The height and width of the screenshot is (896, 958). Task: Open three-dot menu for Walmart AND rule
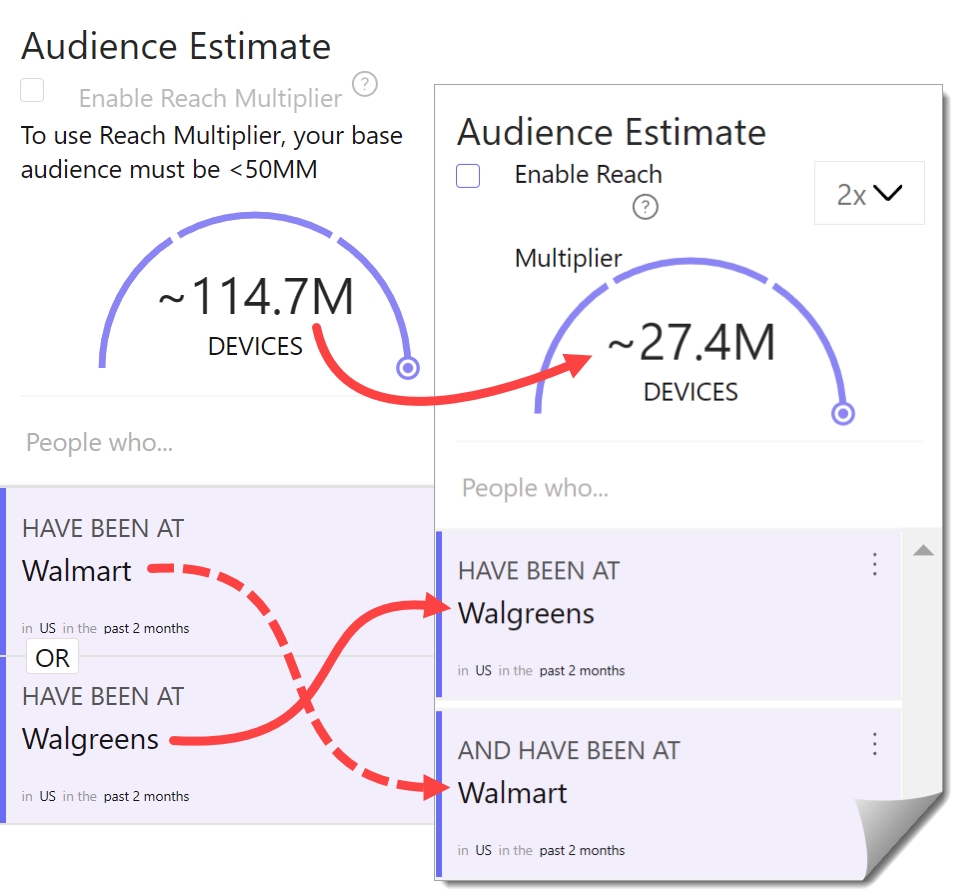(874, 744)
